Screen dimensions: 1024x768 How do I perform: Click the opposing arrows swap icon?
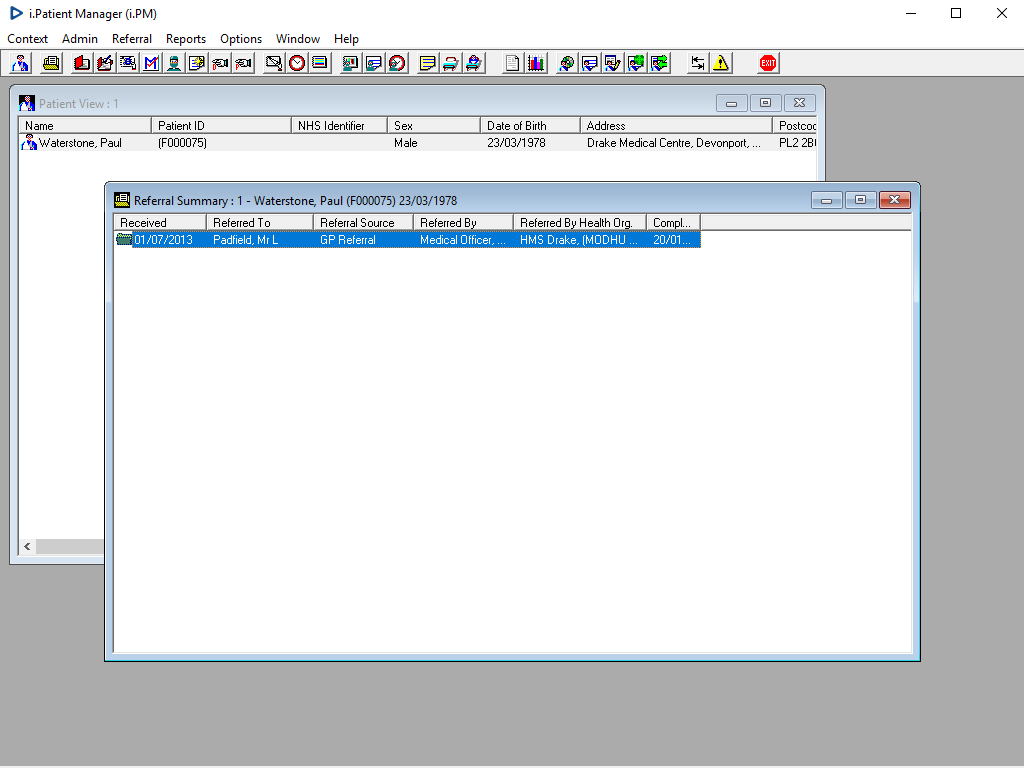click(697, 63)
